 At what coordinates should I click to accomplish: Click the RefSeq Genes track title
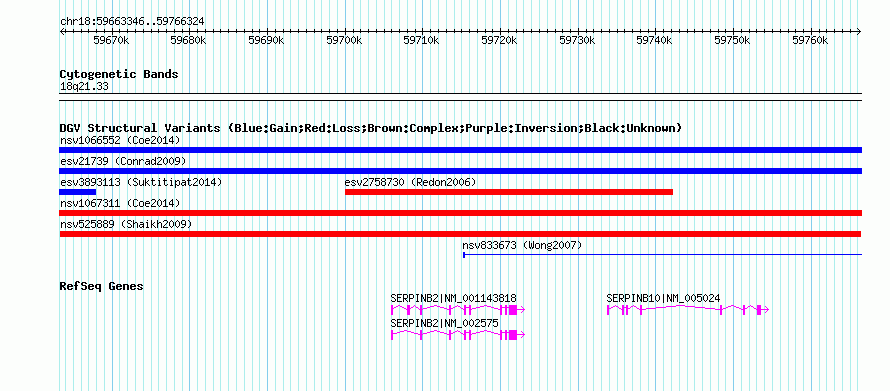(101, 287)
